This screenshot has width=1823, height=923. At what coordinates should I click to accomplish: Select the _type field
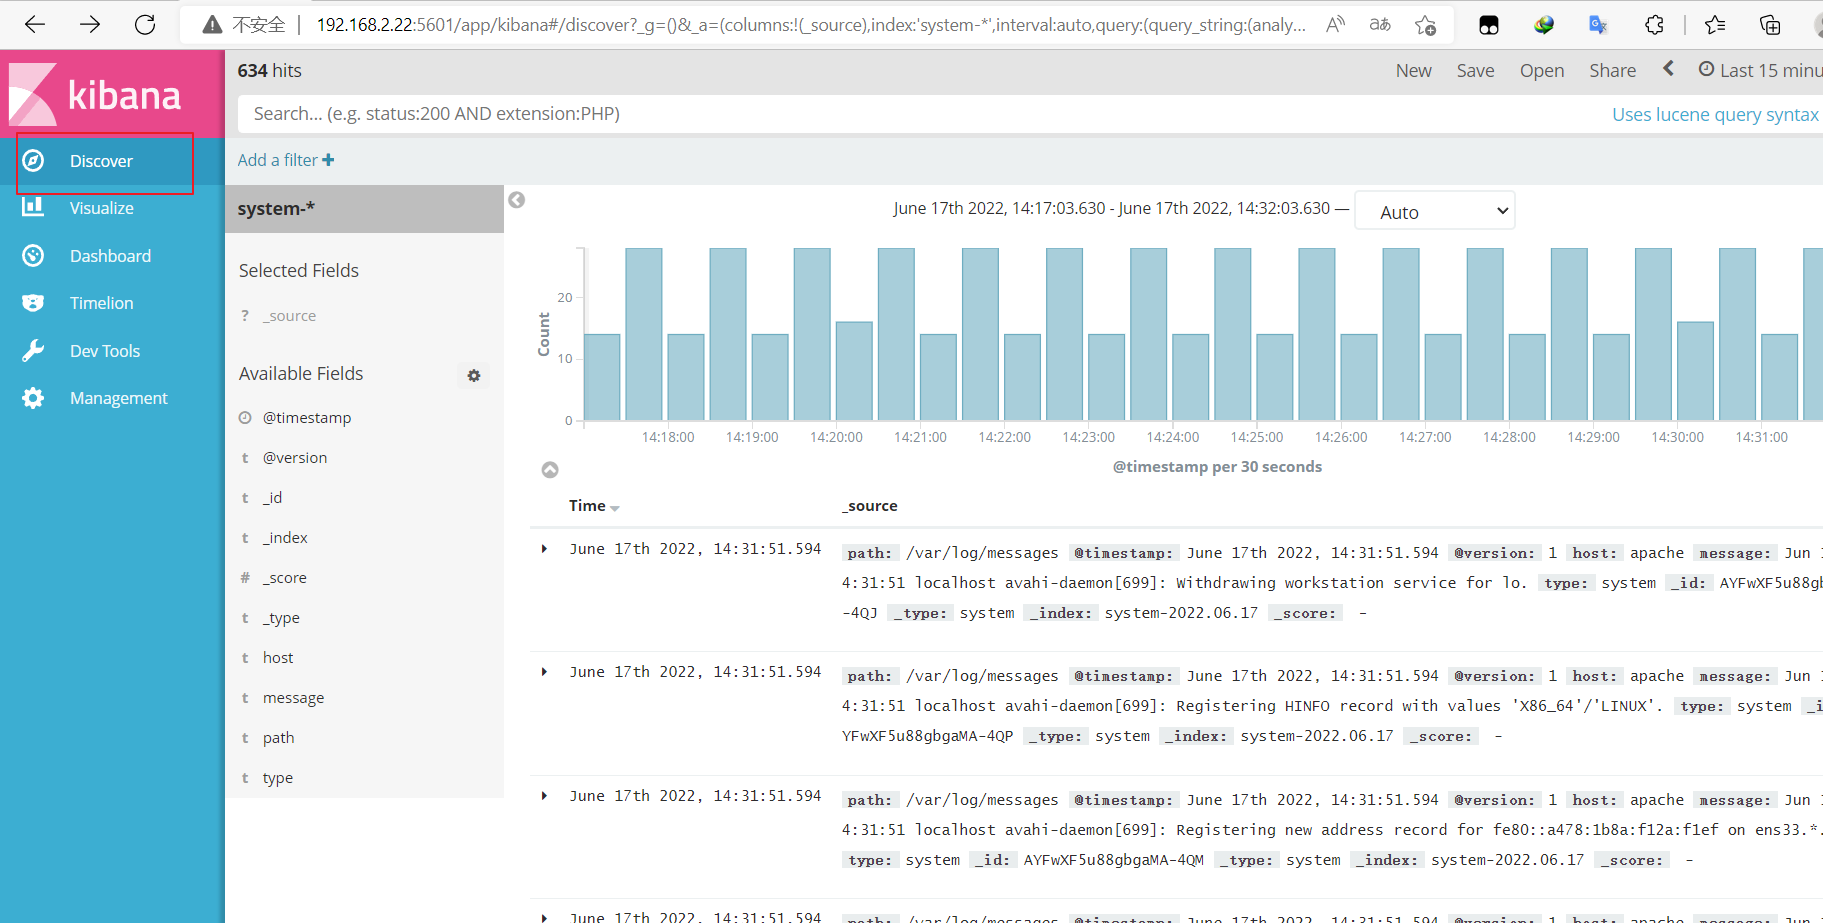(281, 618)
